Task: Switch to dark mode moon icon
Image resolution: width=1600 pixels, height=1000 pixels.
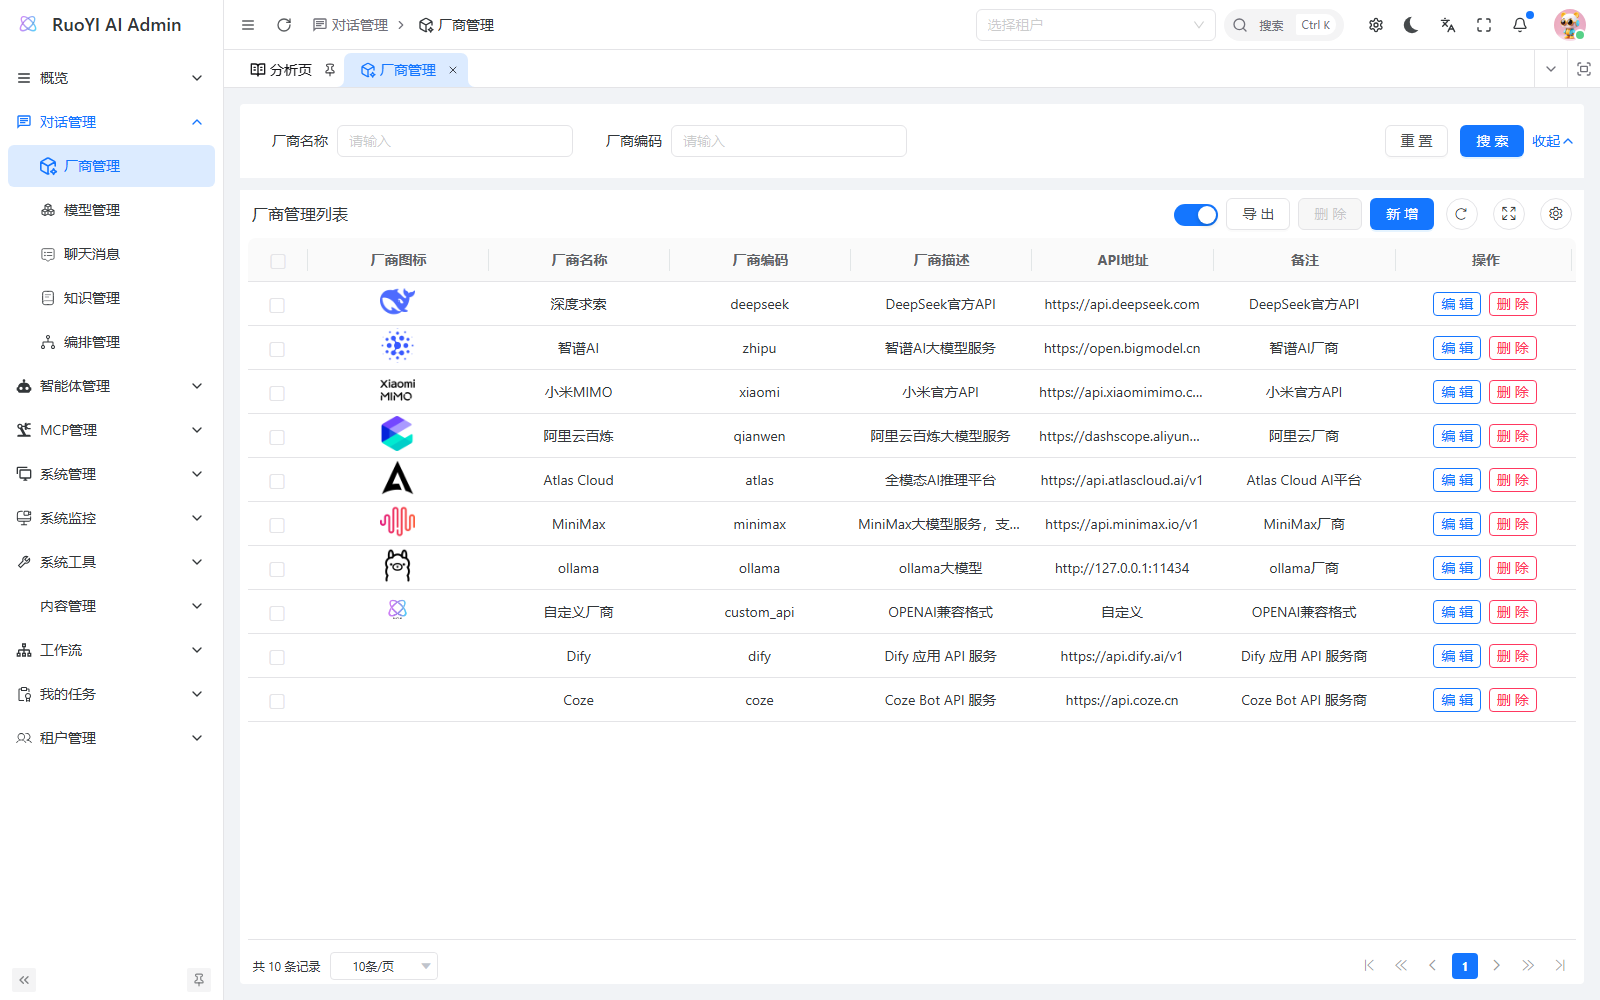Action: (1411, 25)
